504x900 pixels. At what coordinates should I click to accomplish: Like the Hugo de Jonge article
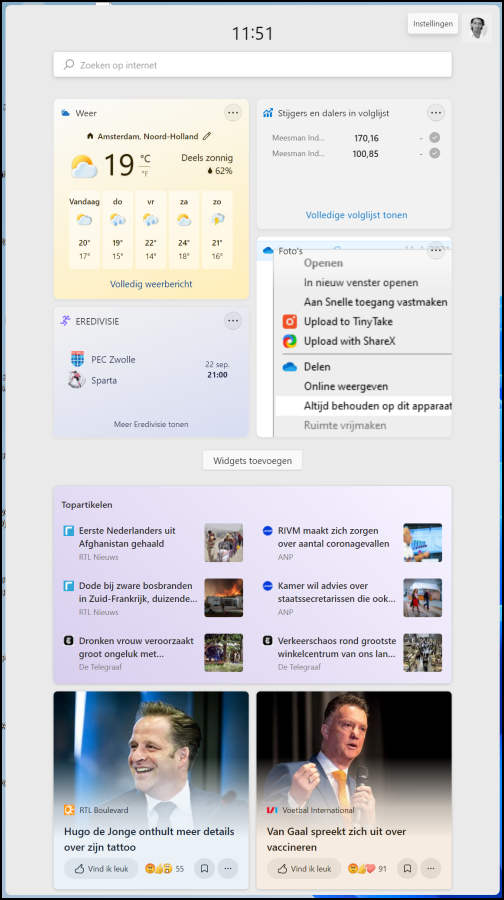pos(101,869)
